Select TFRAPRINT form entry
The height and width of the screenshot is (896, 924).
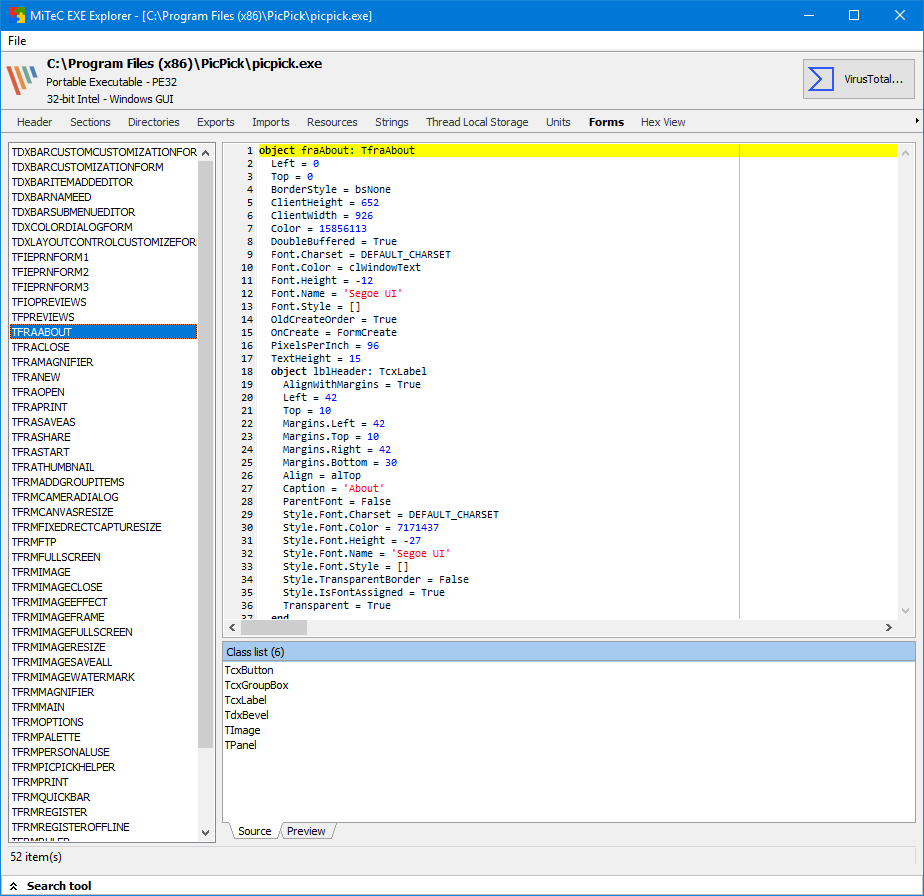(103, 407)
